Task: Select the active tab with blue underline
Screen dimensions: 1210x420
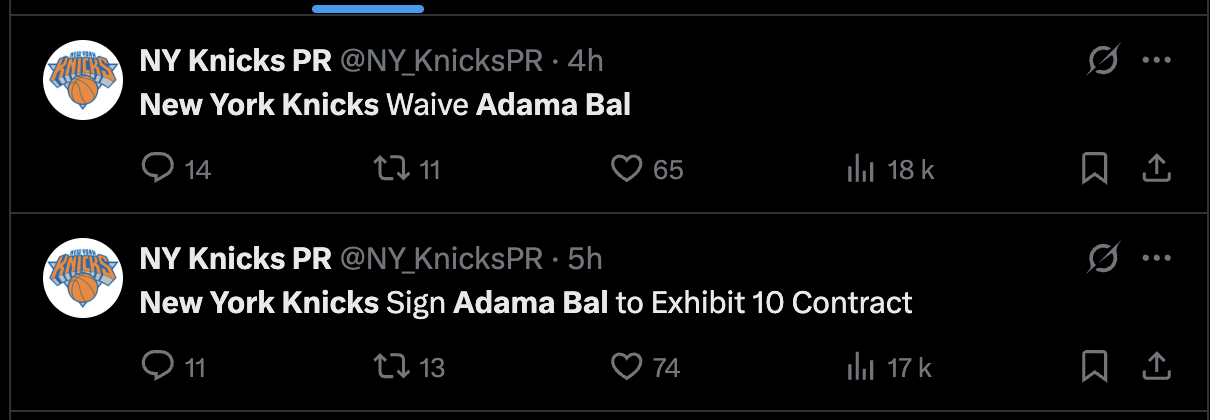Action: [368, 8]
